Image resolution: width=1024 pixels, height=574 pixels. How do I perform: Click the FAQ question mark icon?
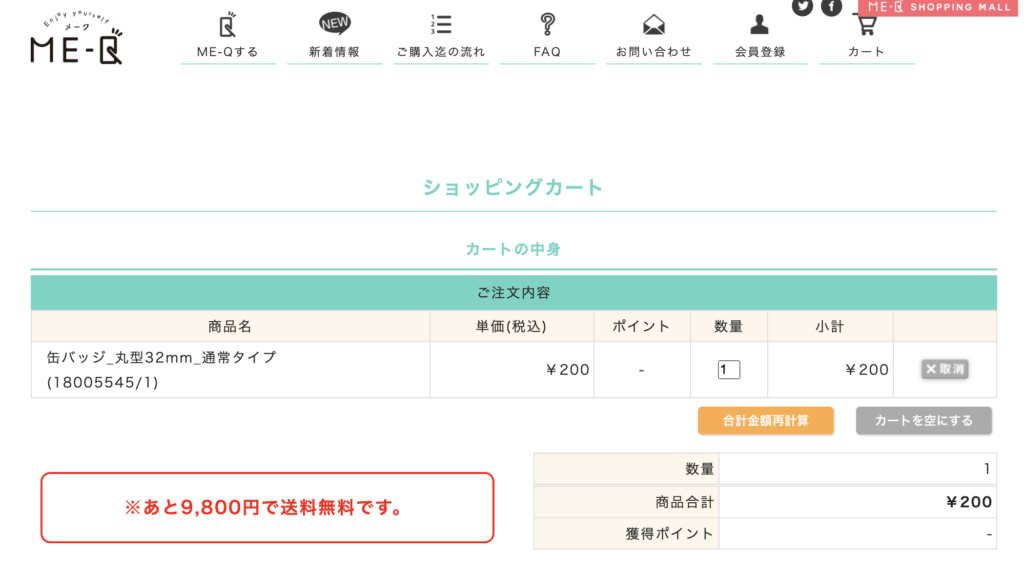[x=547, y=24]
